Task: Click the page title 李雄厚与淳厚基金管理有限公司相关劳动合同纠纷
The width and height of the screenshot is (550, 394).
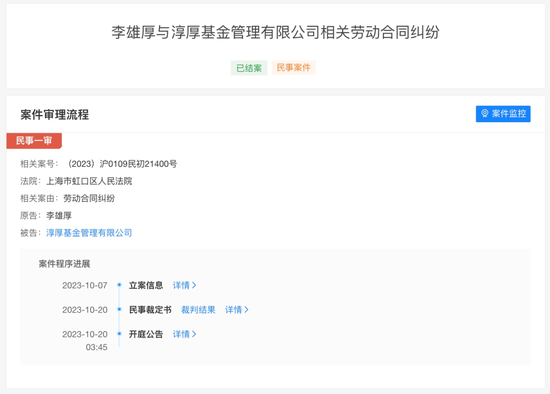Action: (x=275, y=32)
